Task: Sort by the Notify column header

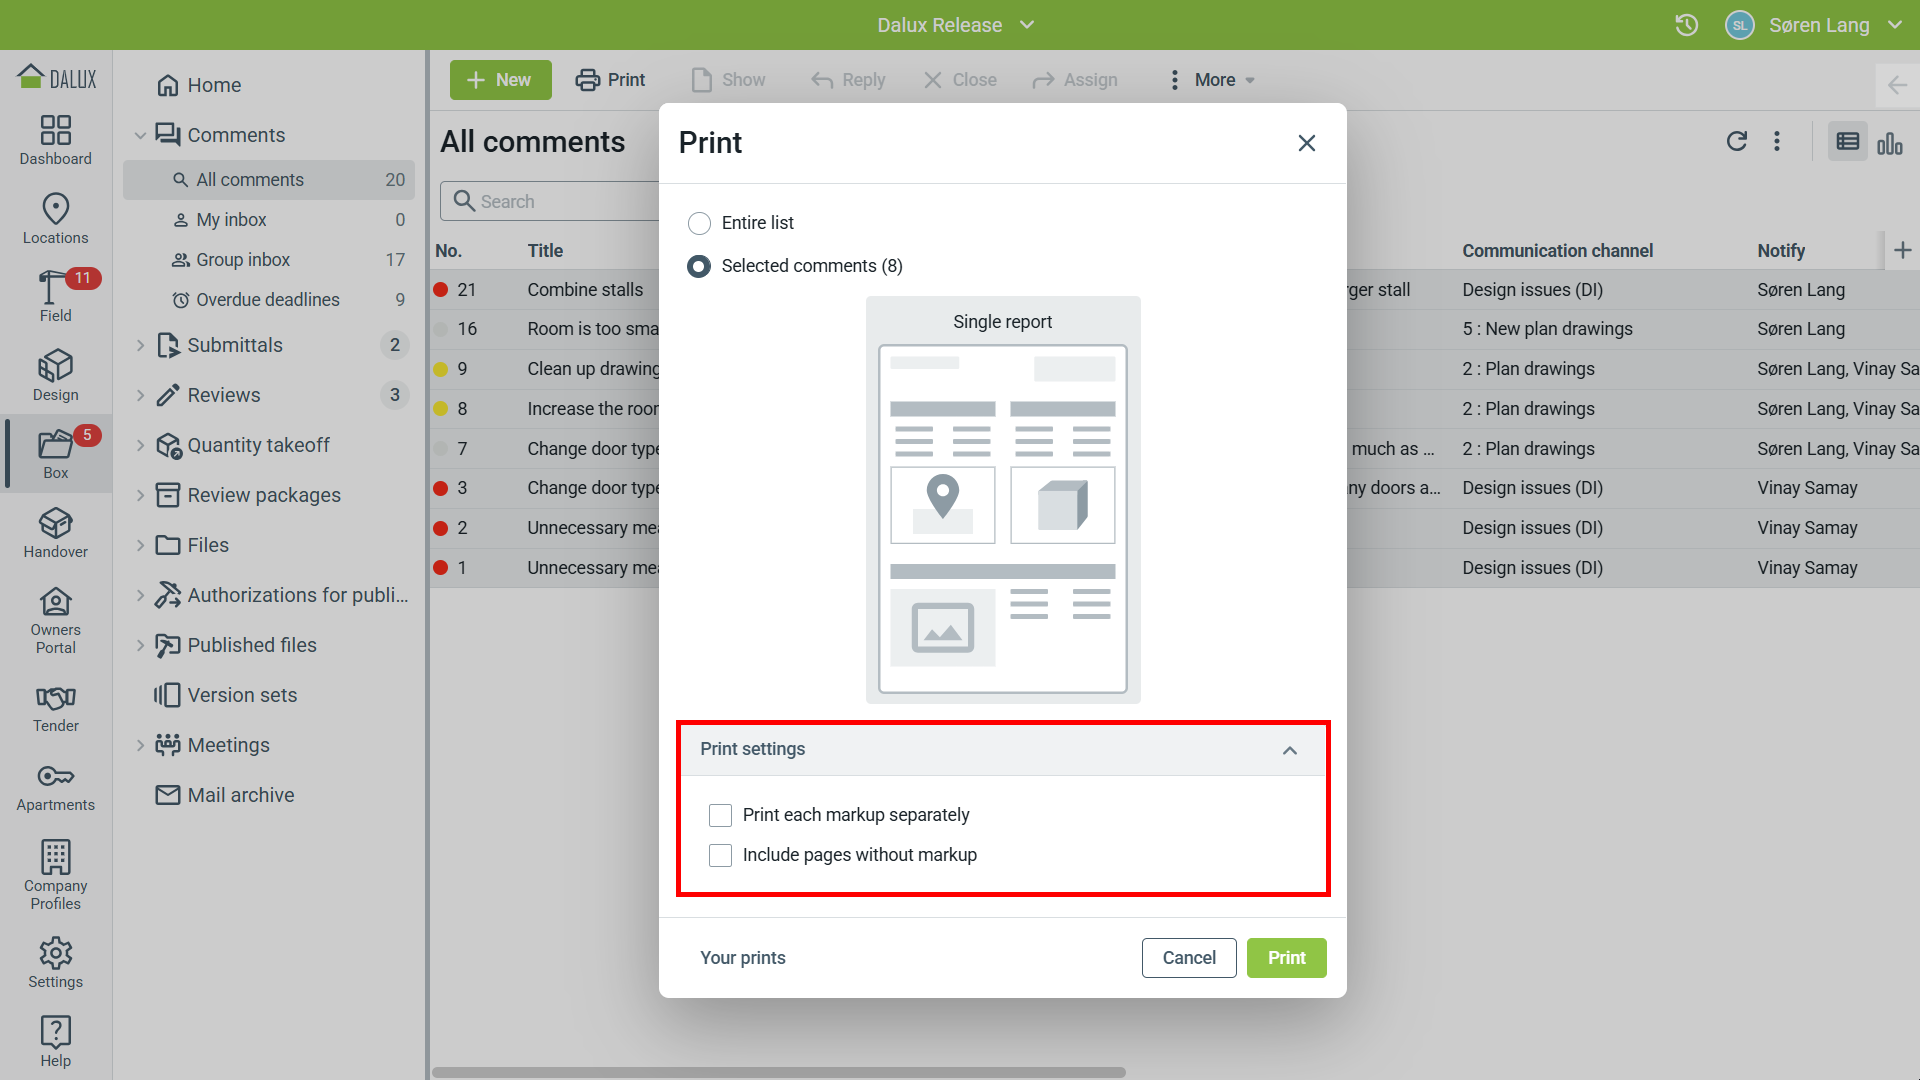Action: pyautogui.click(x=1781, y=251)
